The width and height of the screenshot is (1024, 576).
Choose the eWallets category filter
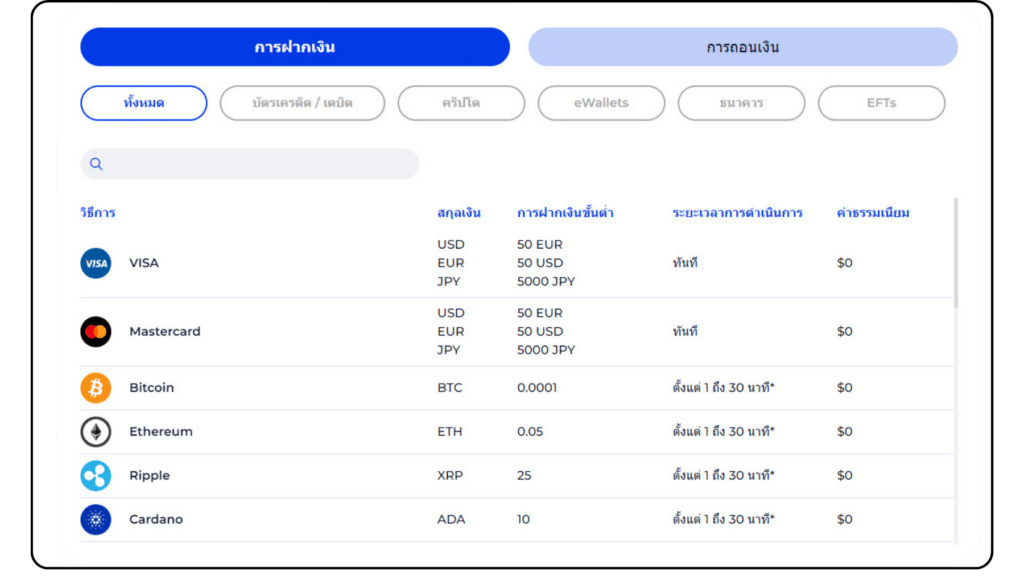tap(601, 102)
